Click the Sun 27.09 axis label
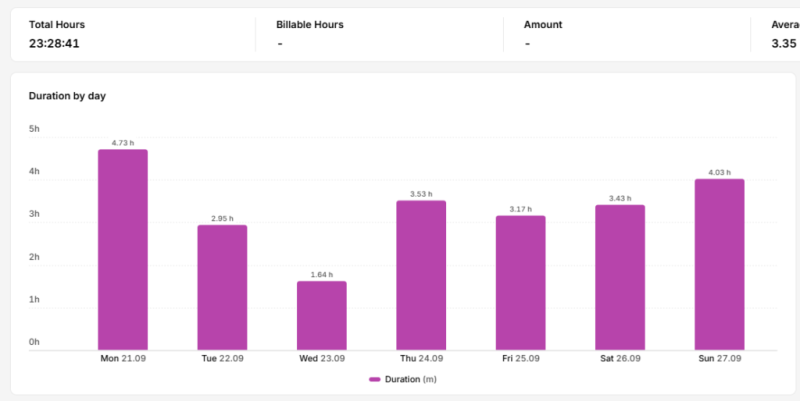Image resolution: width=800 pixels, height=401 pixels. 719,359
